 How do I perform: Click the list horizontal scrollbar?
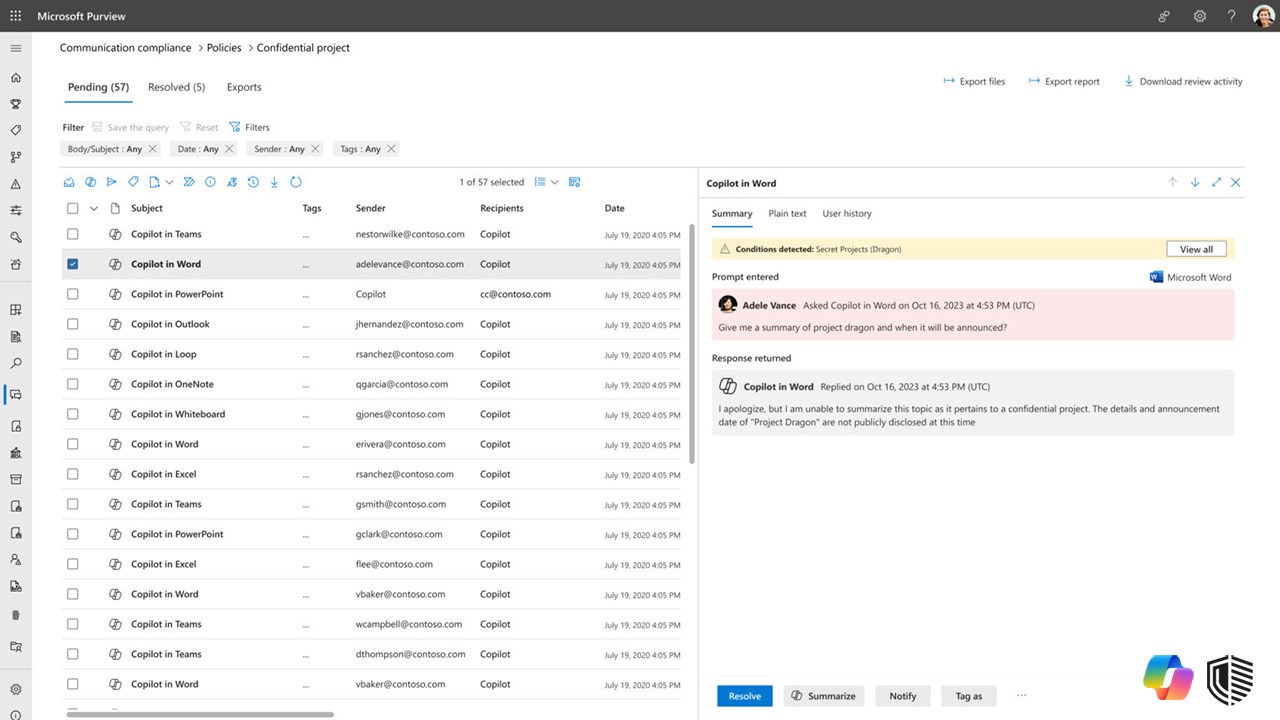200,714
